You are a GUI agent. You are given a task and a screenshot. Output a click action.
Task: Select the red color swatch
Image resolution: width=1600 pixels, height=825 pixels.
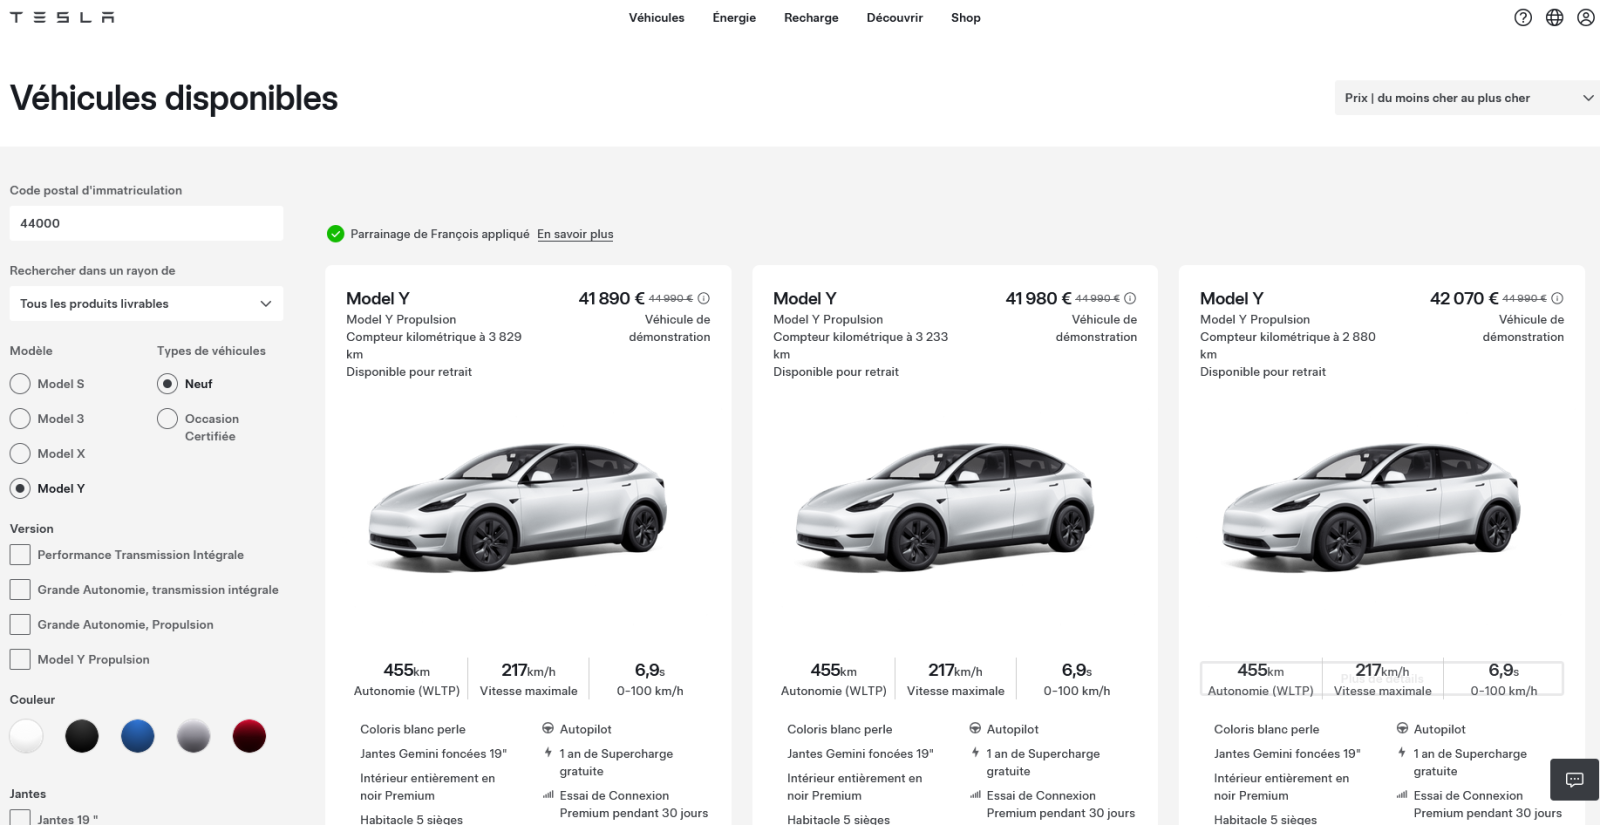250,736
